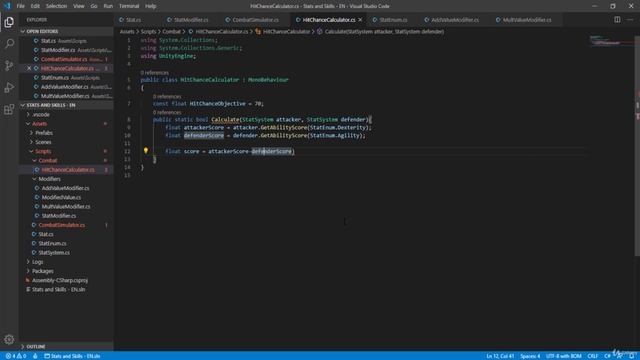Collapse the Combat folder
This screenshot has height=360, width=640.
point(66,160)
